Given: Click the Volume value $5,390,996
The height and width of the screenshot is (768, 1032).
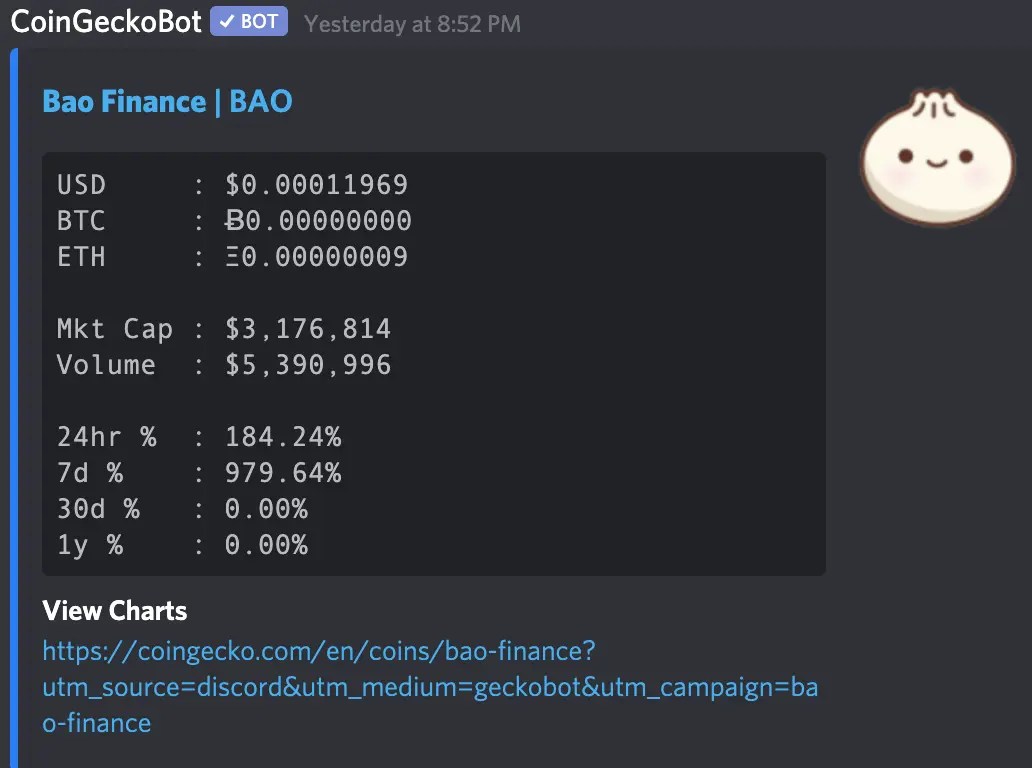Looking at the screenshot, I should coord(307,364).
